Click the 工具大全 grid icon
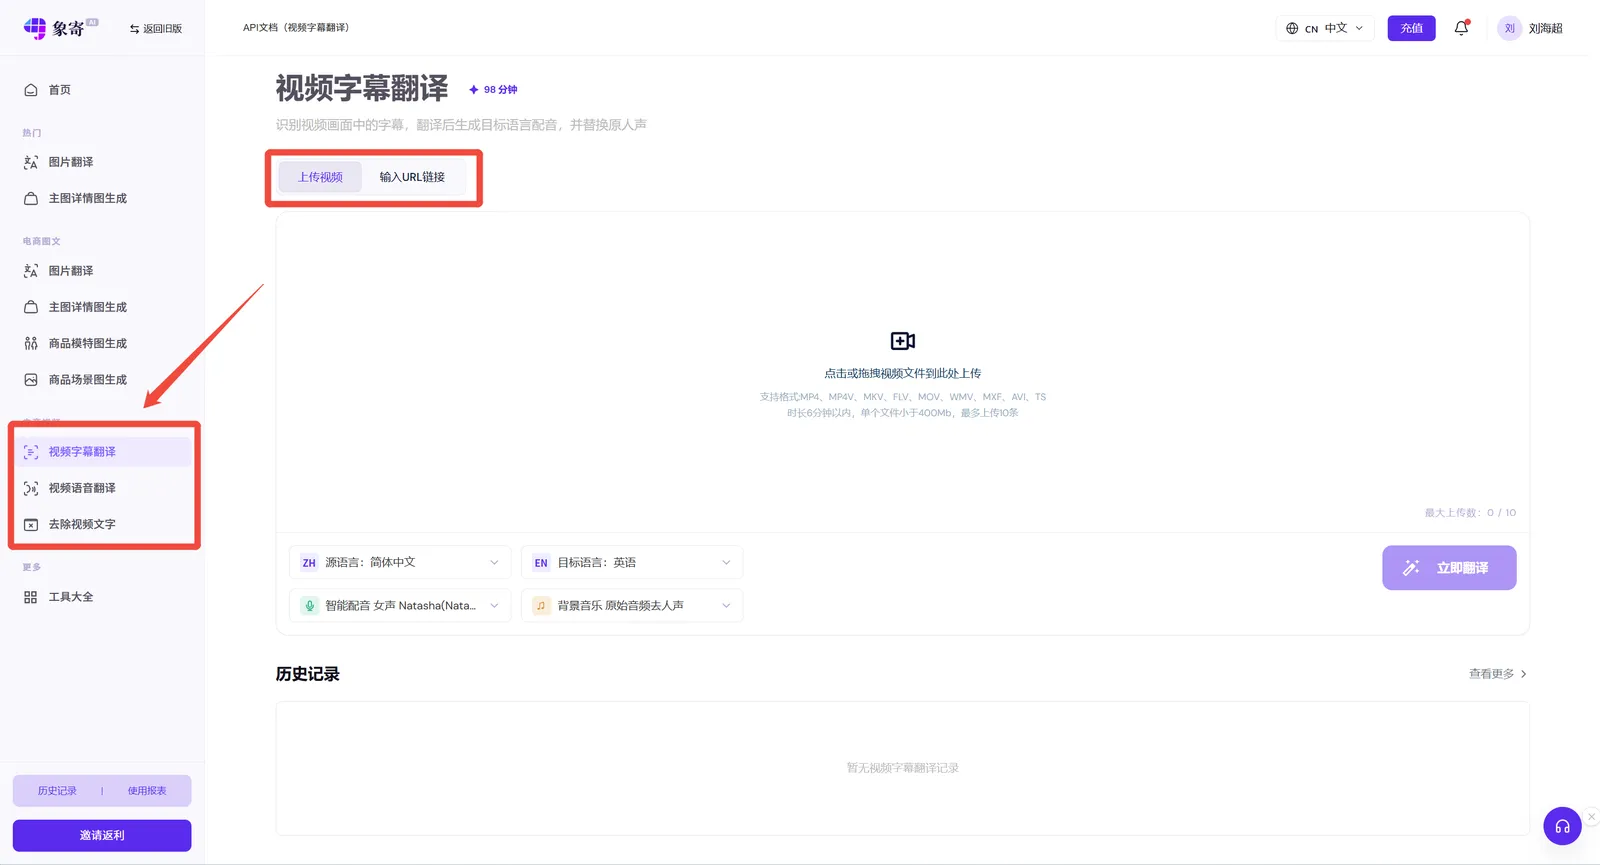The height and width of the screenshot is (865, 1600). click(31, 597)
